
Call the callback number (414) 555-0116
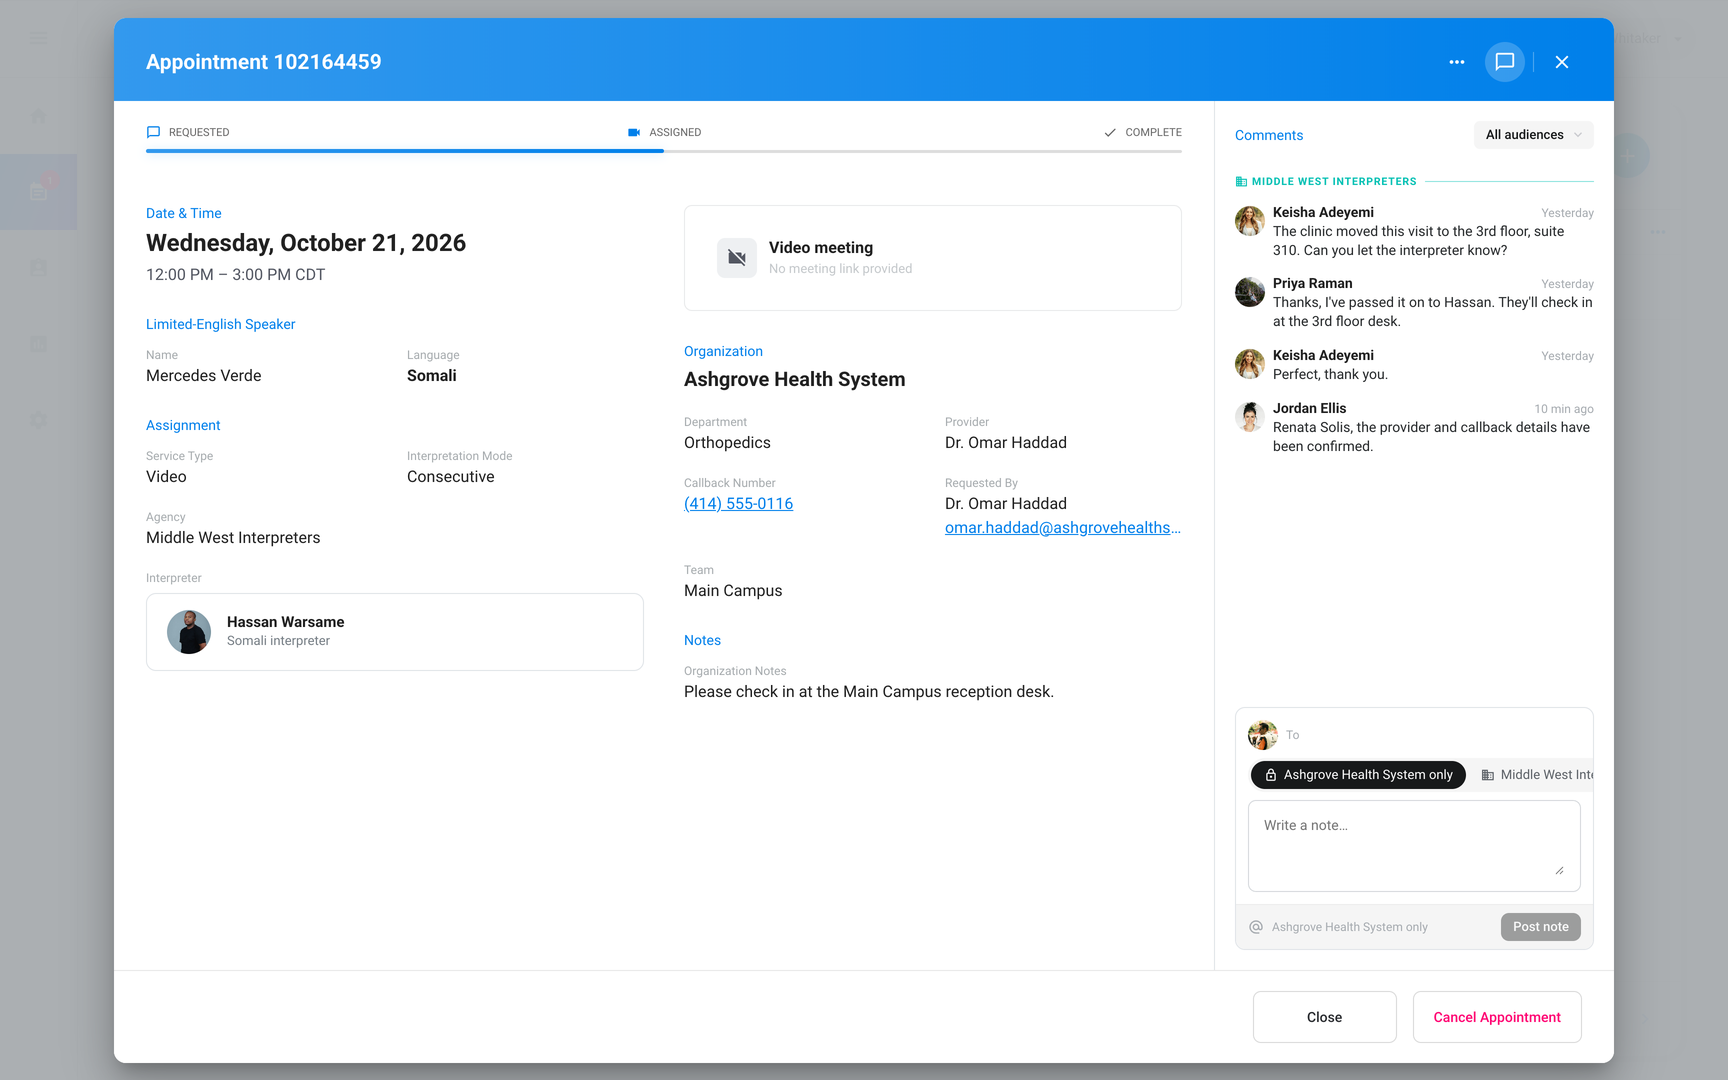[x=738, y=504]
